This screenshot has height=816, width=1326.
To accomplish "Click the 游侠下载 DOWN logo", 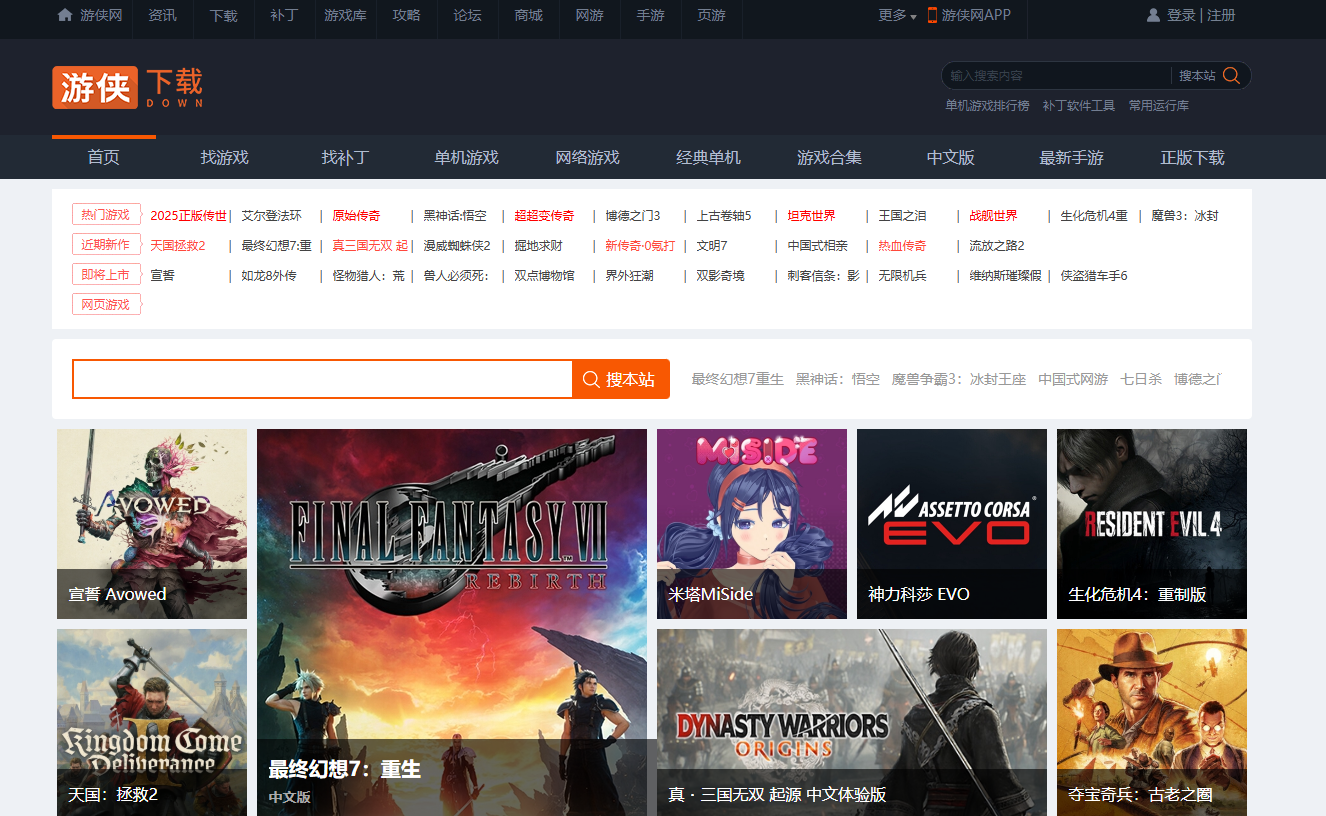I will tap(128, 87).
